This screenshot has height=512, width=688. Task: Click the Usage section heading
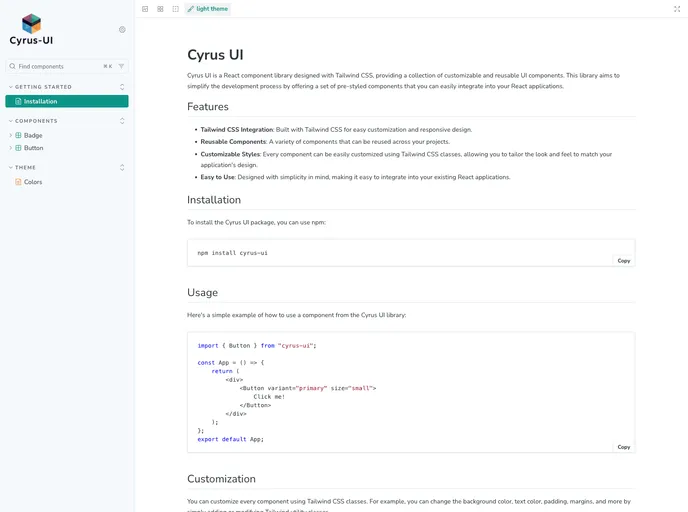point(202,293)
